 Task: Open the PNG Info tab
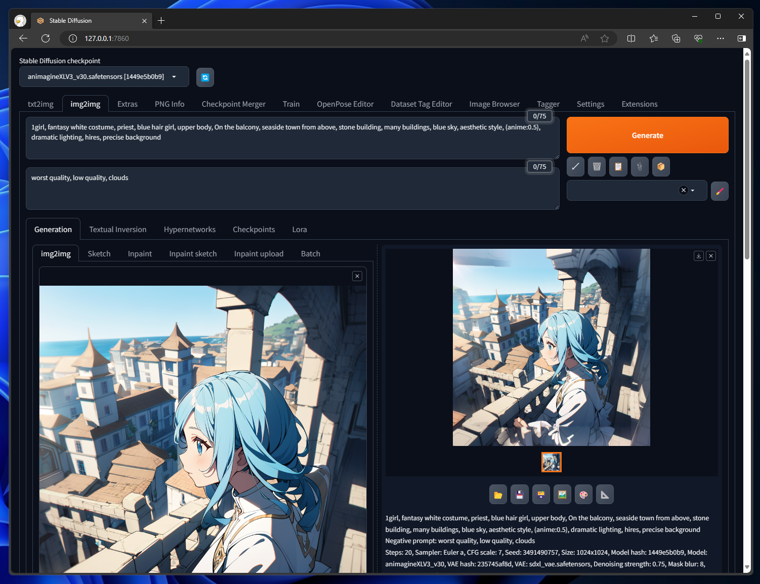[x=170, y=104]
